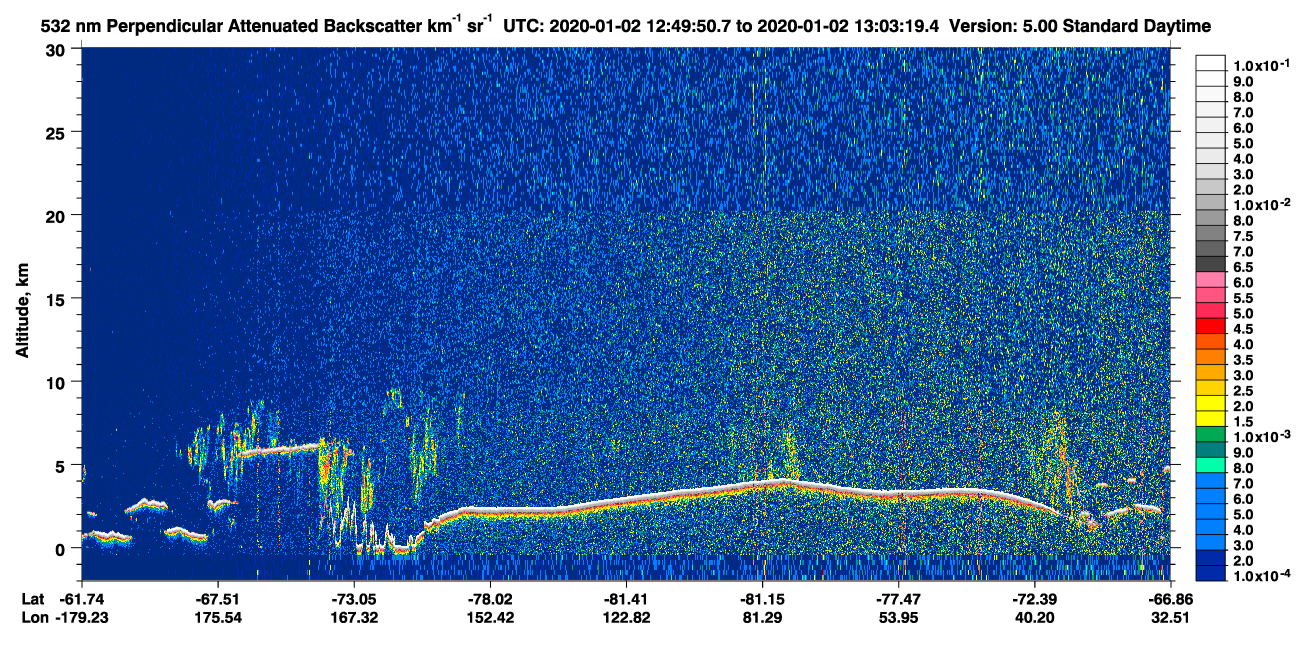Click the latitude value -73.05
Image resolution: width=1300 pixels, height=667 pixels.
[354, 598]
